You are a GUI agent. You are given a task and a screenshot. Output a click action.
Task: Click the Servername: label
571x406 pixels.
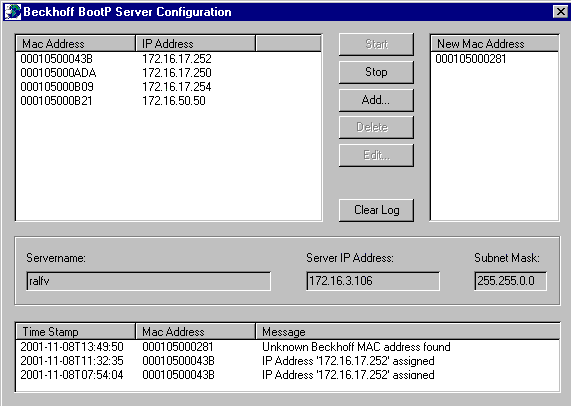pos(56,258)
